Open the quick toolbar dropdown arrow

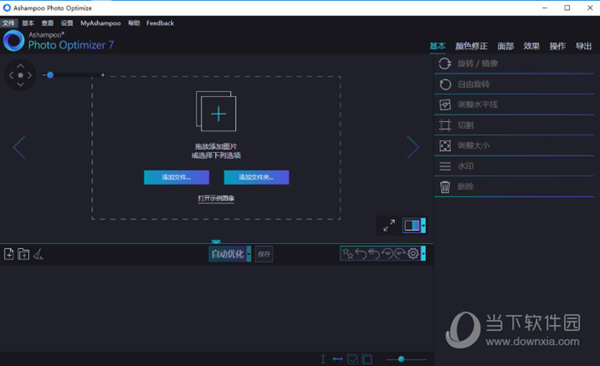[423, 253]
